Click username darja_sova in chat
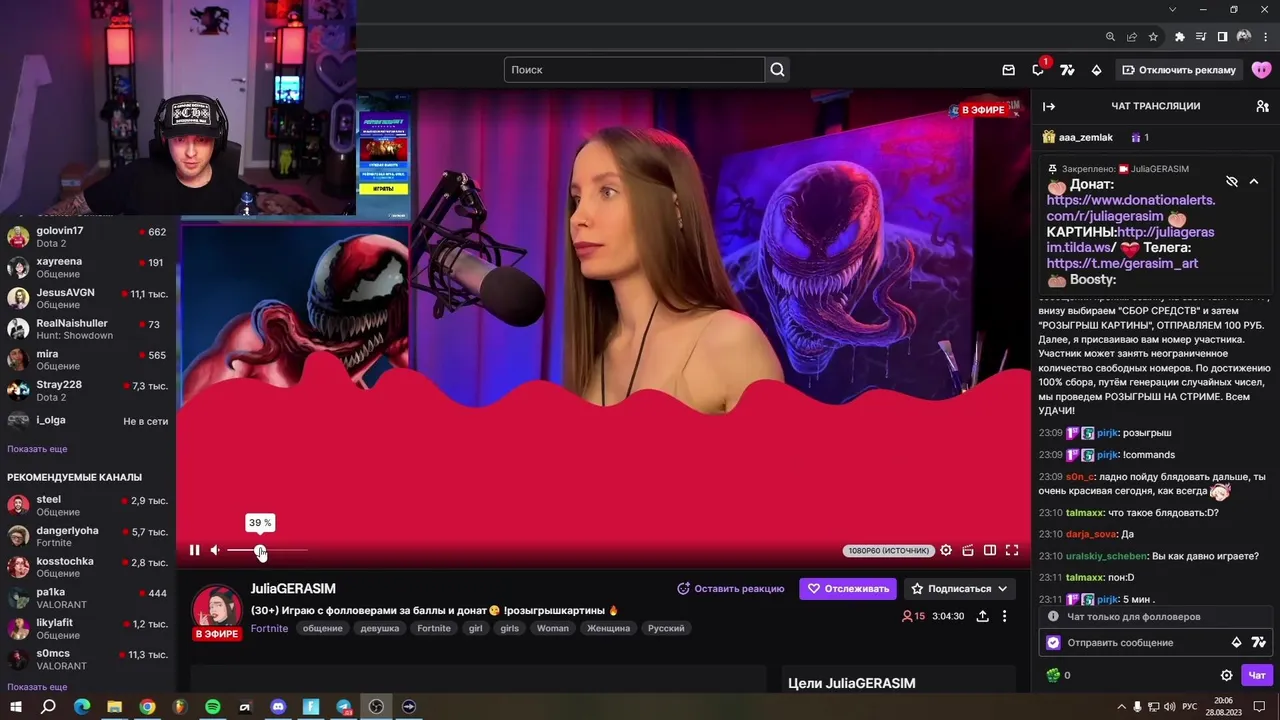Viewport: 1280px width, 720px height. pos(1091,534)
